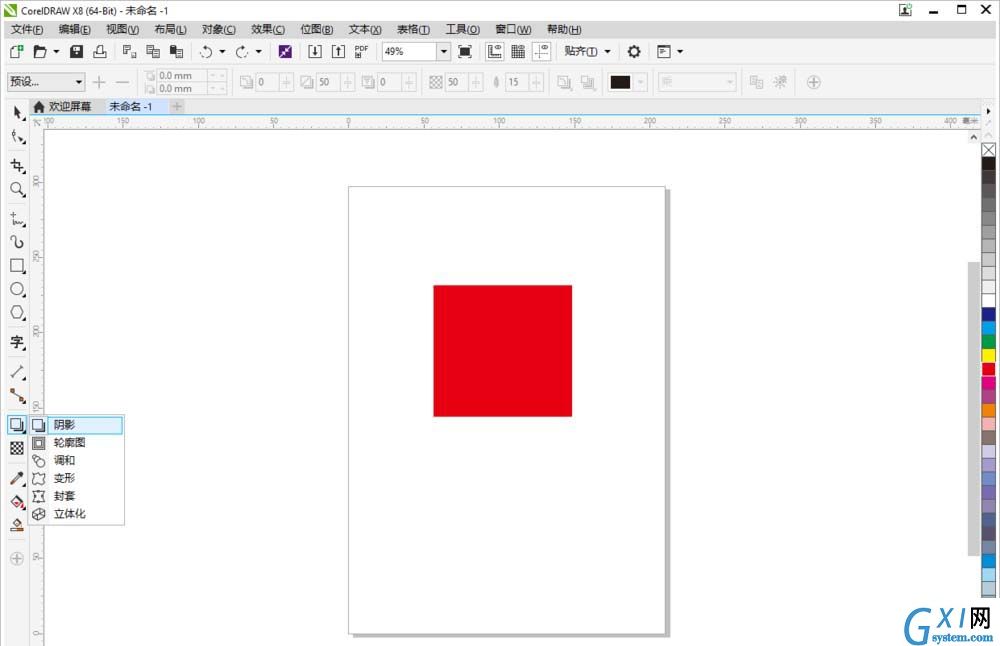This screenshot has width=1000, height=646.
Task: Select the Transparency checkerboard tool
Action: pyautogui.click(x=17, y=448)
